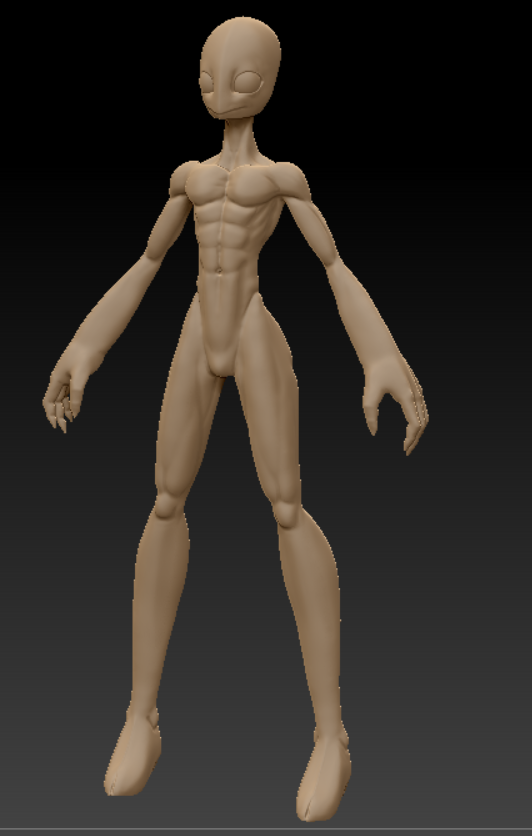This screenshot has height=836, width=532.
Task: Select the shoulder on the right side
Action: pyautogui.click(x=292, y=180)
